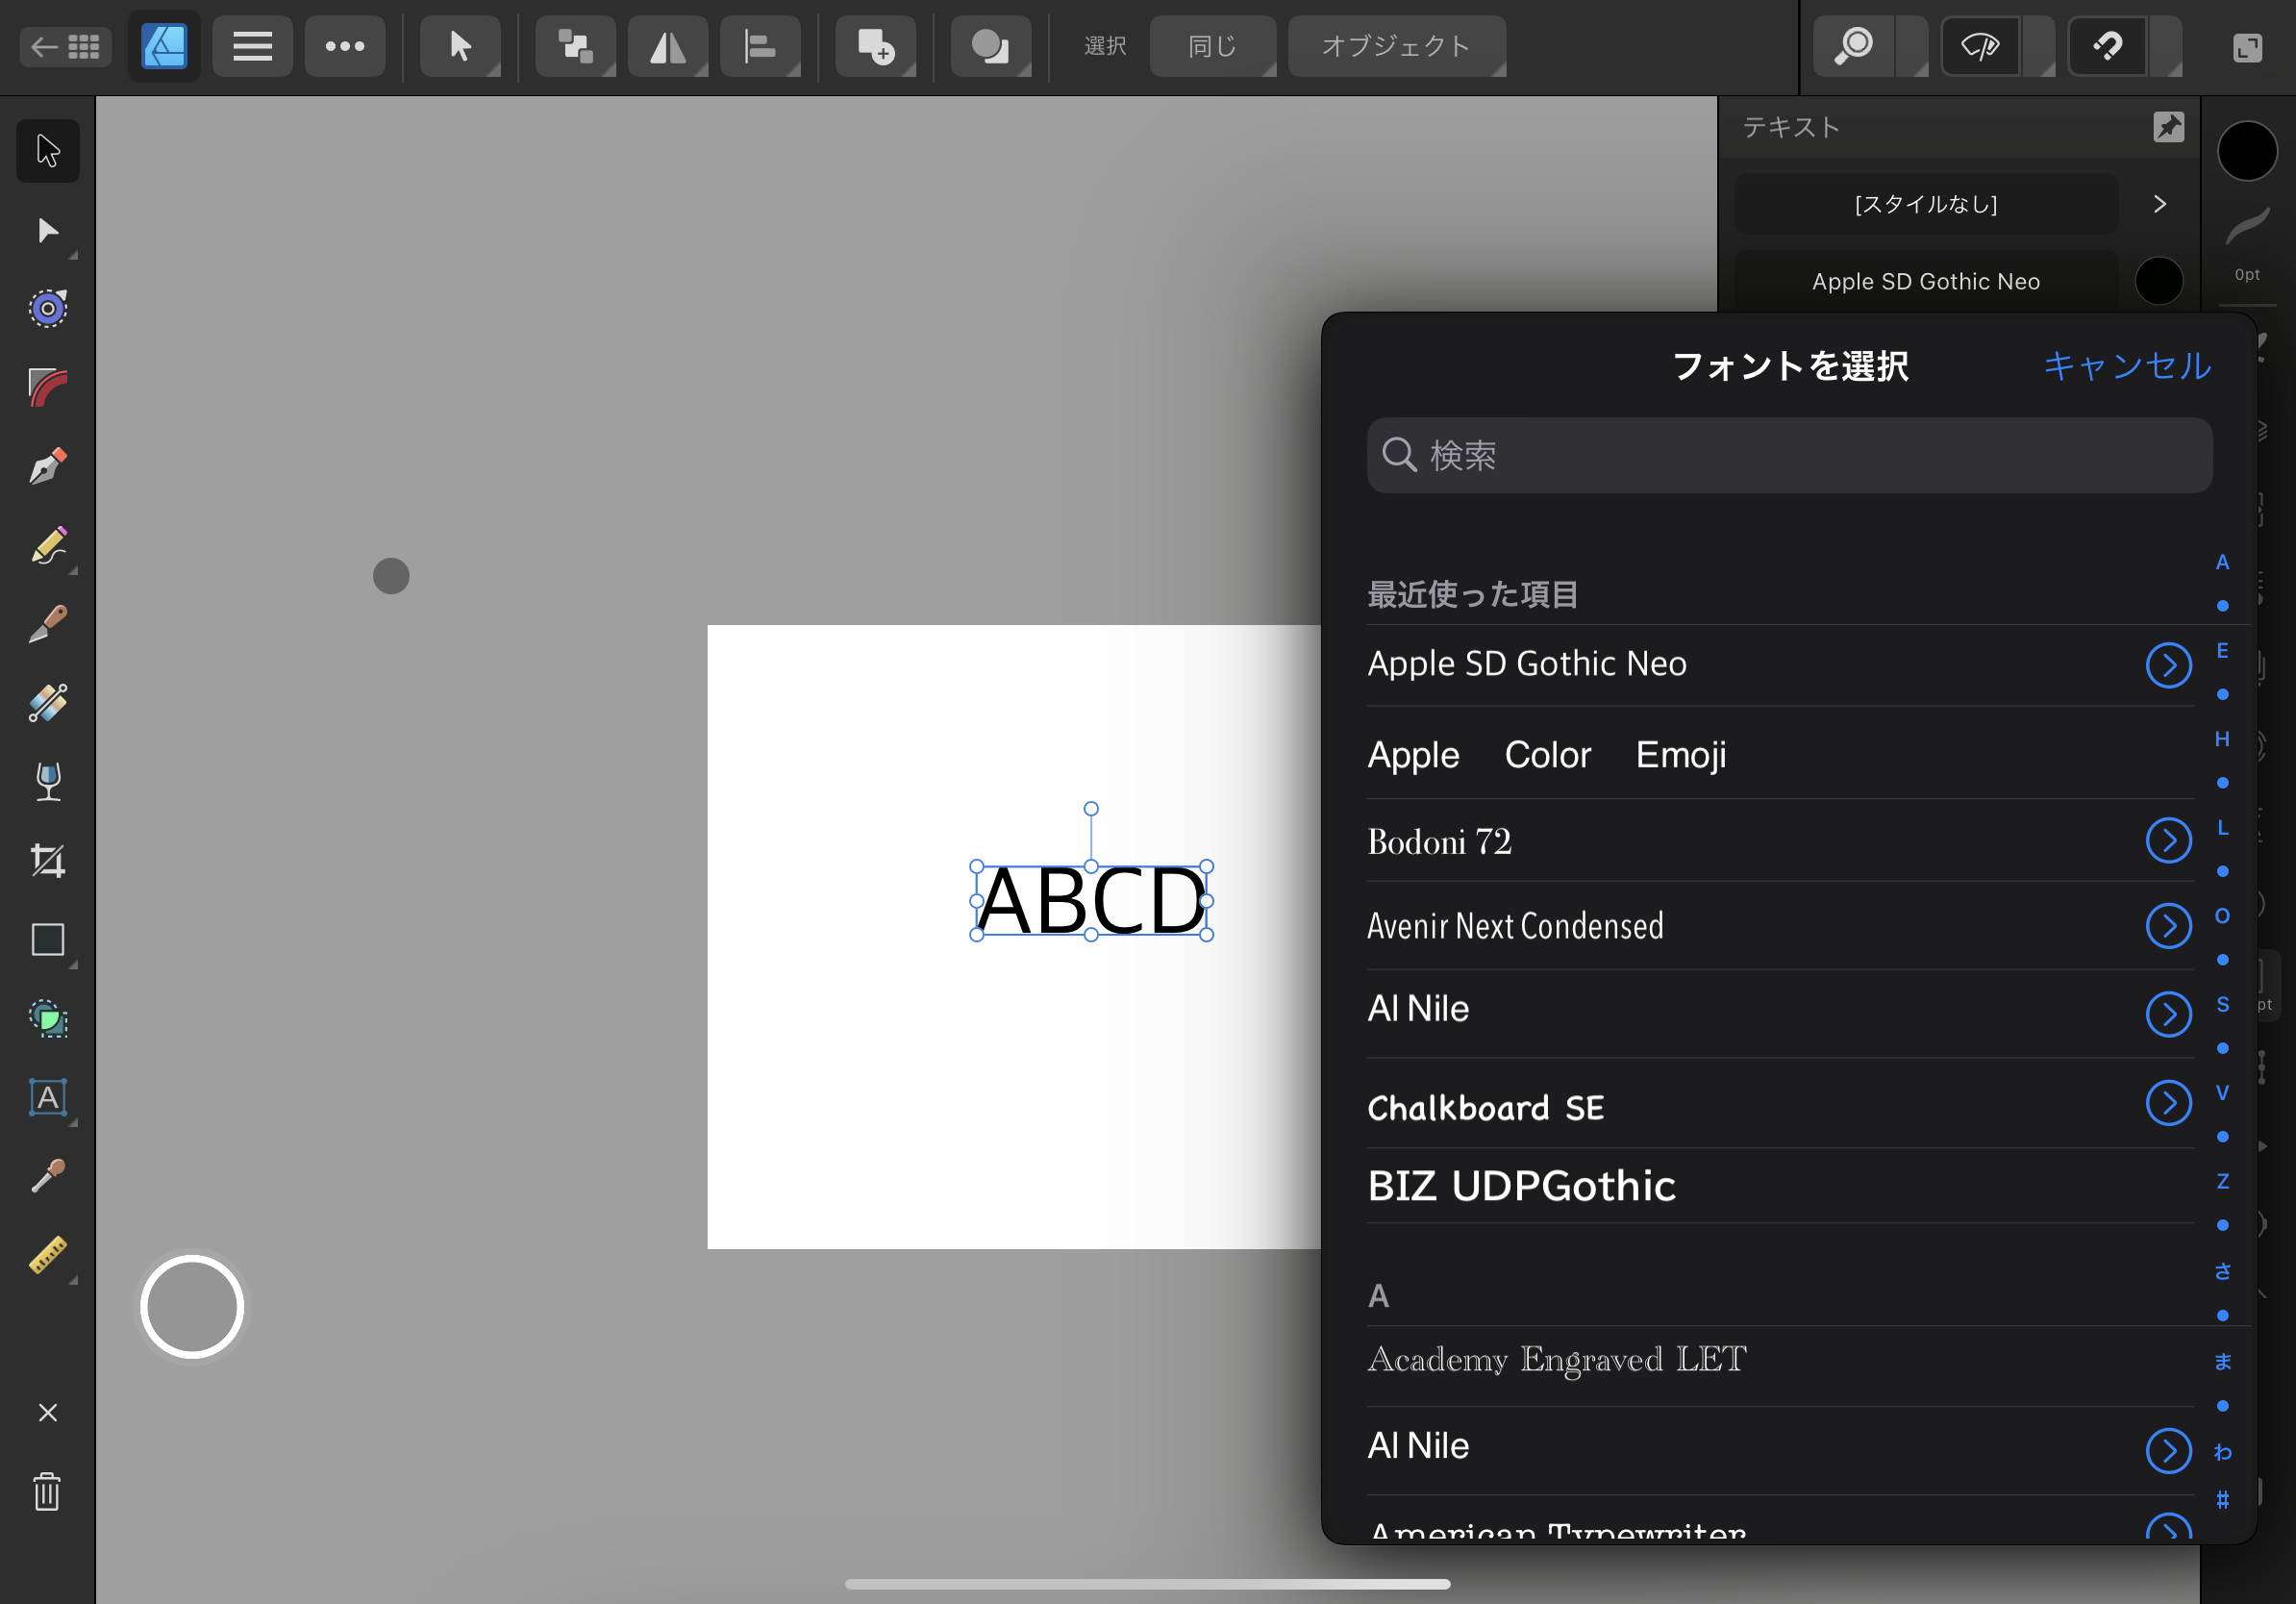Screen dimensions: 2296x1604
Task: Open the zoom magnifier options
Action: [1854, 46]
